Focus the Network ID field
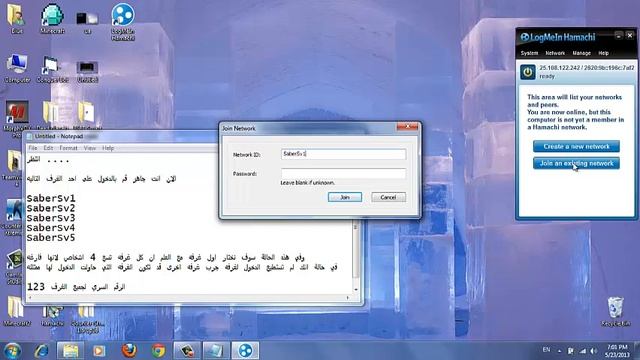 [343, 154]
